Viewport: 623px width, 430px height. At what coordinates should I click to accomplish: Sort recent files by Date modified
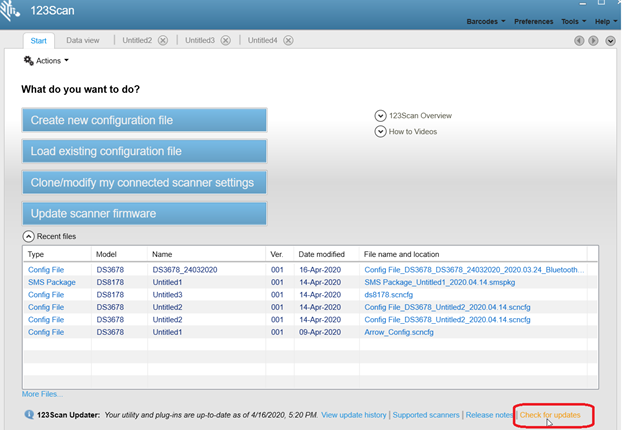tap(320, 255)
